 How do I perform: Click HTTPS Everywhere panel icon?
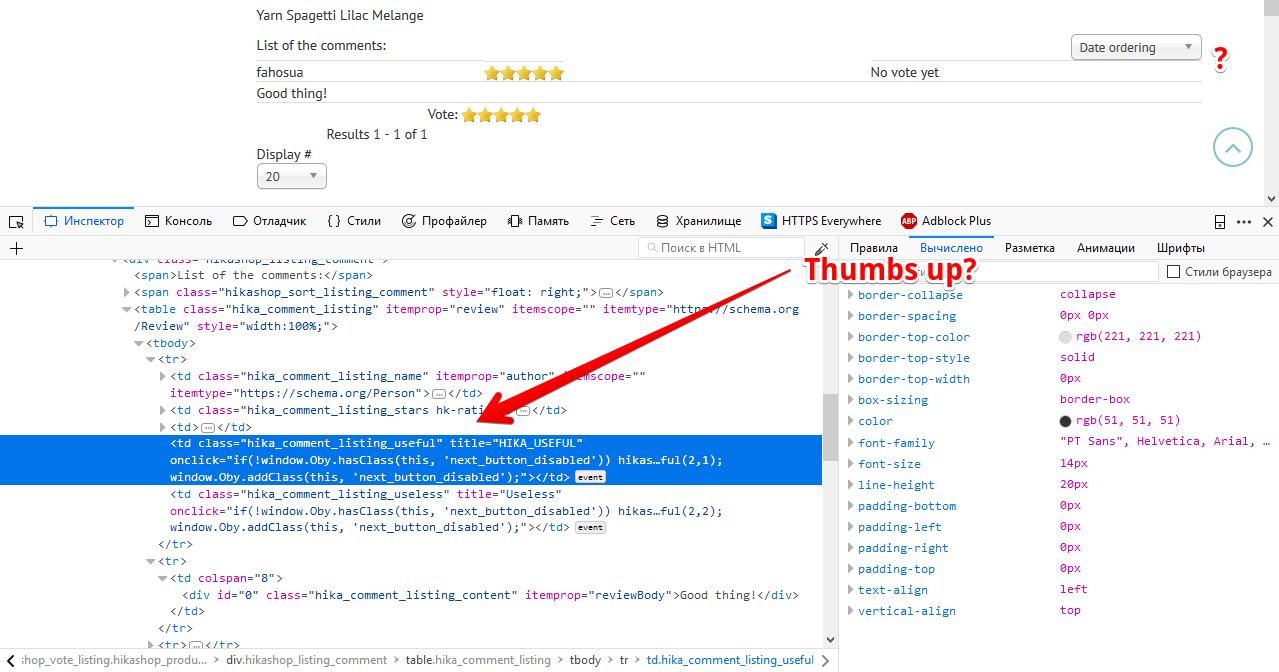(769, 221)
